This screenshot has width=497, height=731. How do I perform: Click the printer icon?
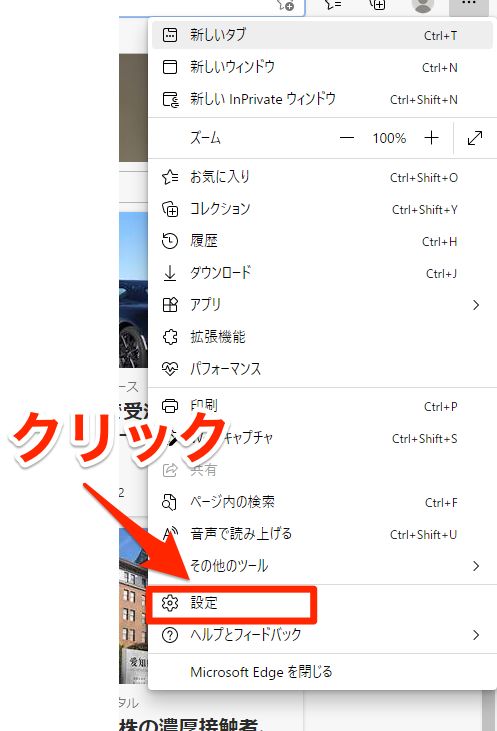[x=170, y=406]
